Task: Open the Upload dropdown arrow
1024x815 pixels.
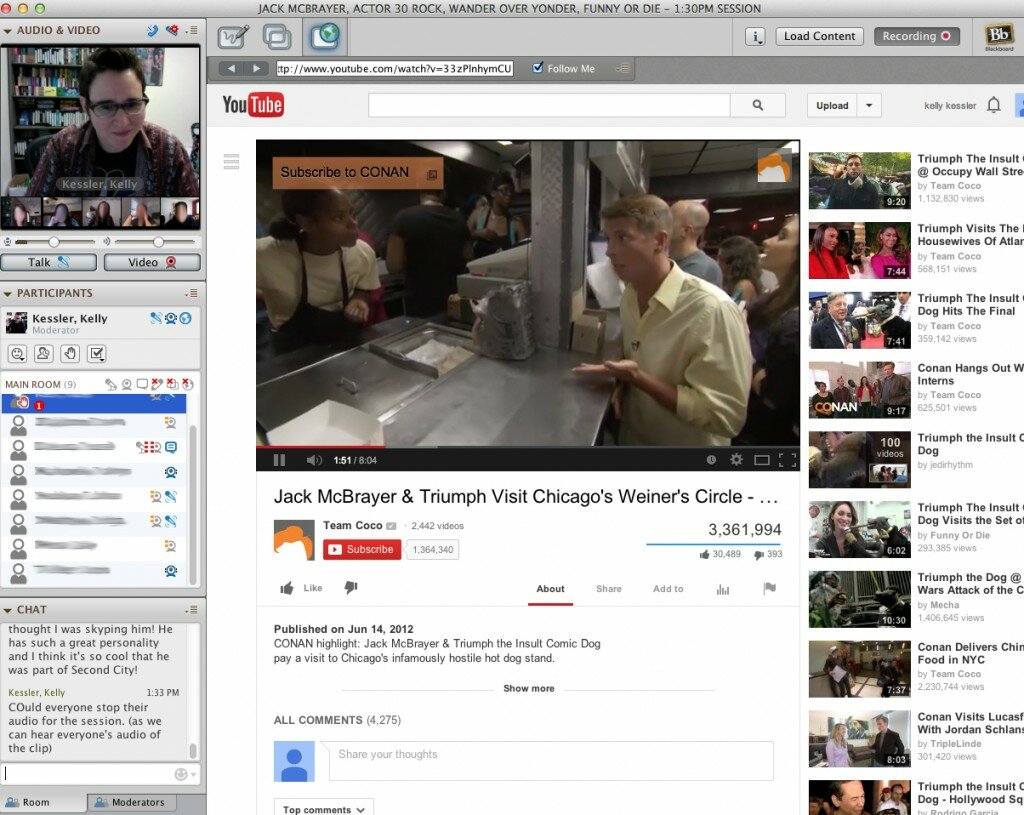Action: (869, 105)
